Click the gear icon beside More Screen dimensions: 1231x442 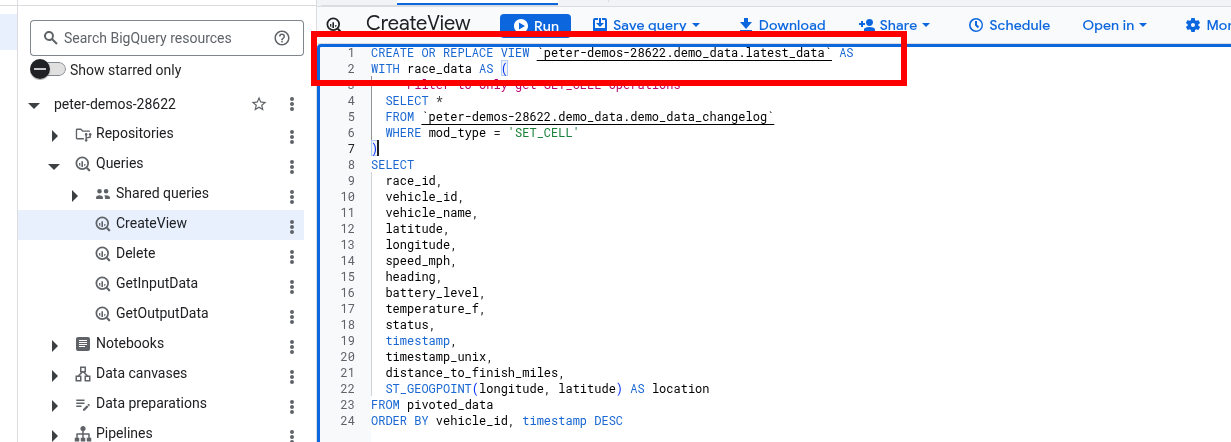coord(1192,25)
